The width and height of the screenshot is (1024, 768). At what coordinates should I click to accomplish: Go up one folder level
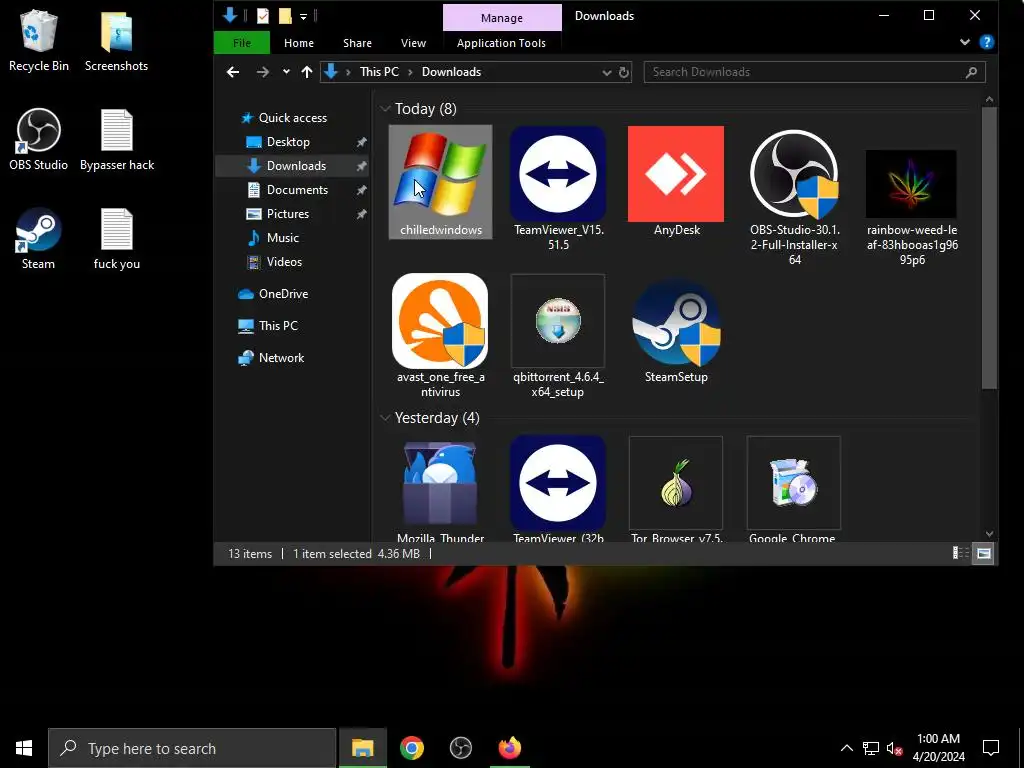(x=307, y=72)
